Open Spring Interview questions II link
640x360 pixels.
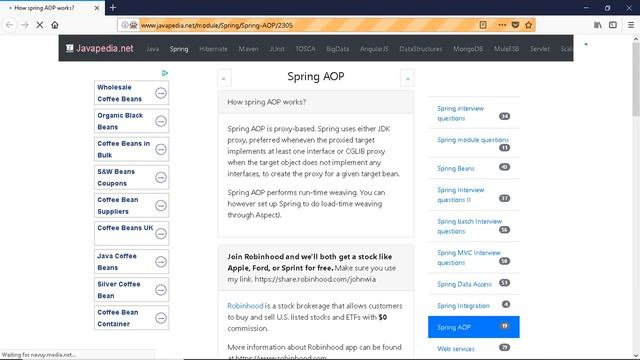tap(460, 195)
